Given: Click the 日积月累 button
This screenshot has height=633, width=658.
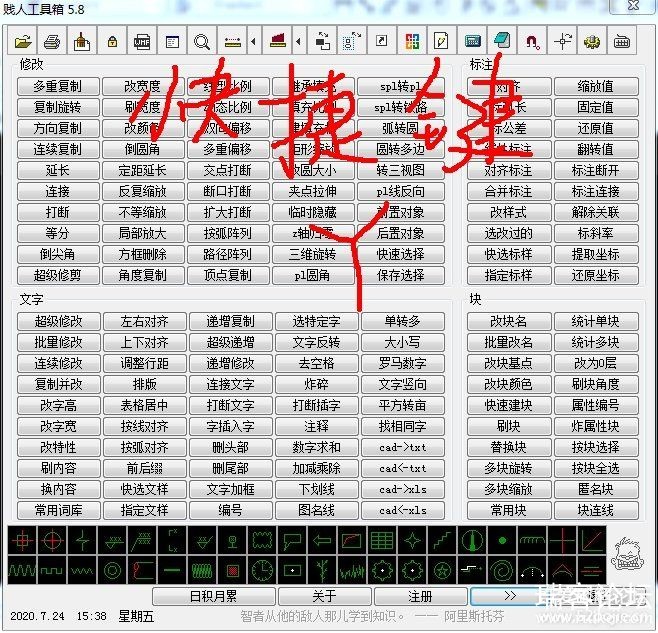Looking at the screenshot, I should (x=213, y=596).
